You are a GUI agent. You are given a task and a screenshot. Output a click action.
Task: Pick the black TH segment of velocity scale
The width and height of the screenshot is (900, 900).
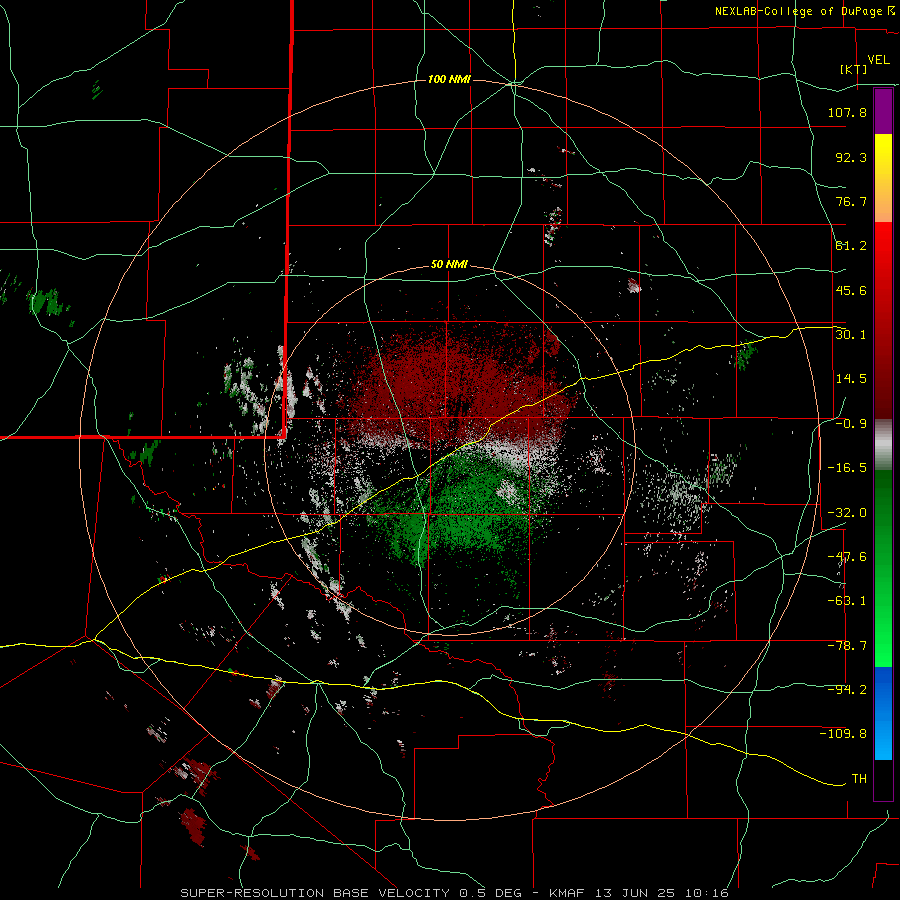click(x=883, y=779)
